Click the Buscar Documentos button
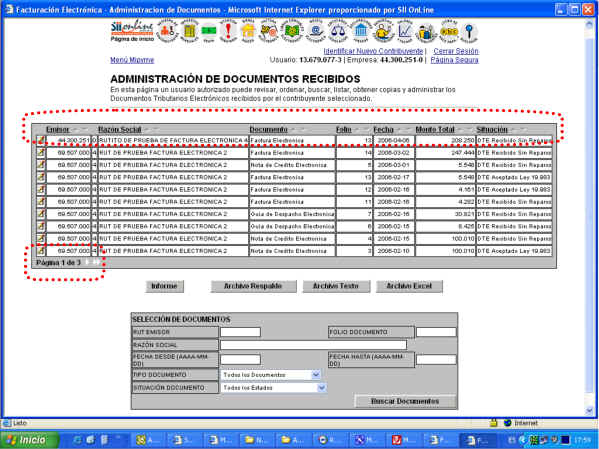Screen dimensions: 599x449 (x=405, y=401)
